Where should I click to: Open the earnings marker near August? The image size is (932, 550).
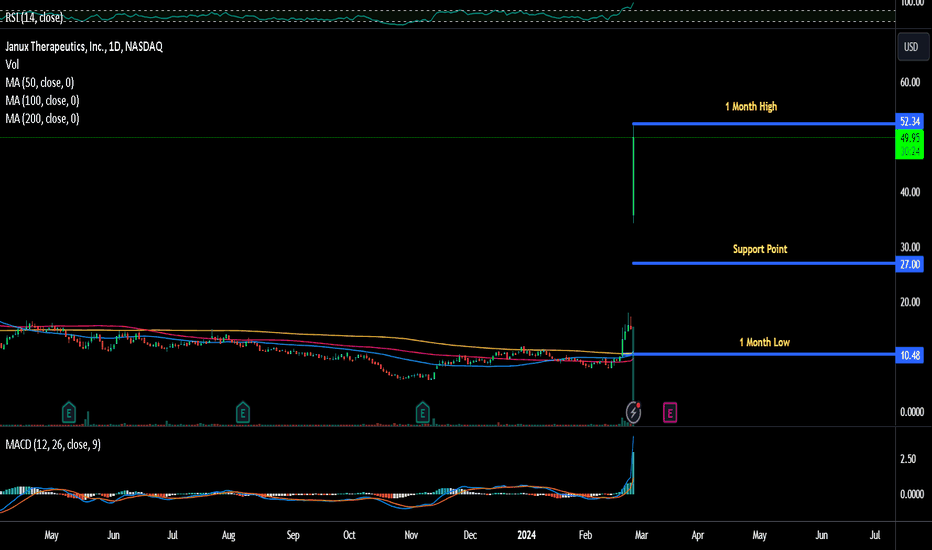click(242, 410)
